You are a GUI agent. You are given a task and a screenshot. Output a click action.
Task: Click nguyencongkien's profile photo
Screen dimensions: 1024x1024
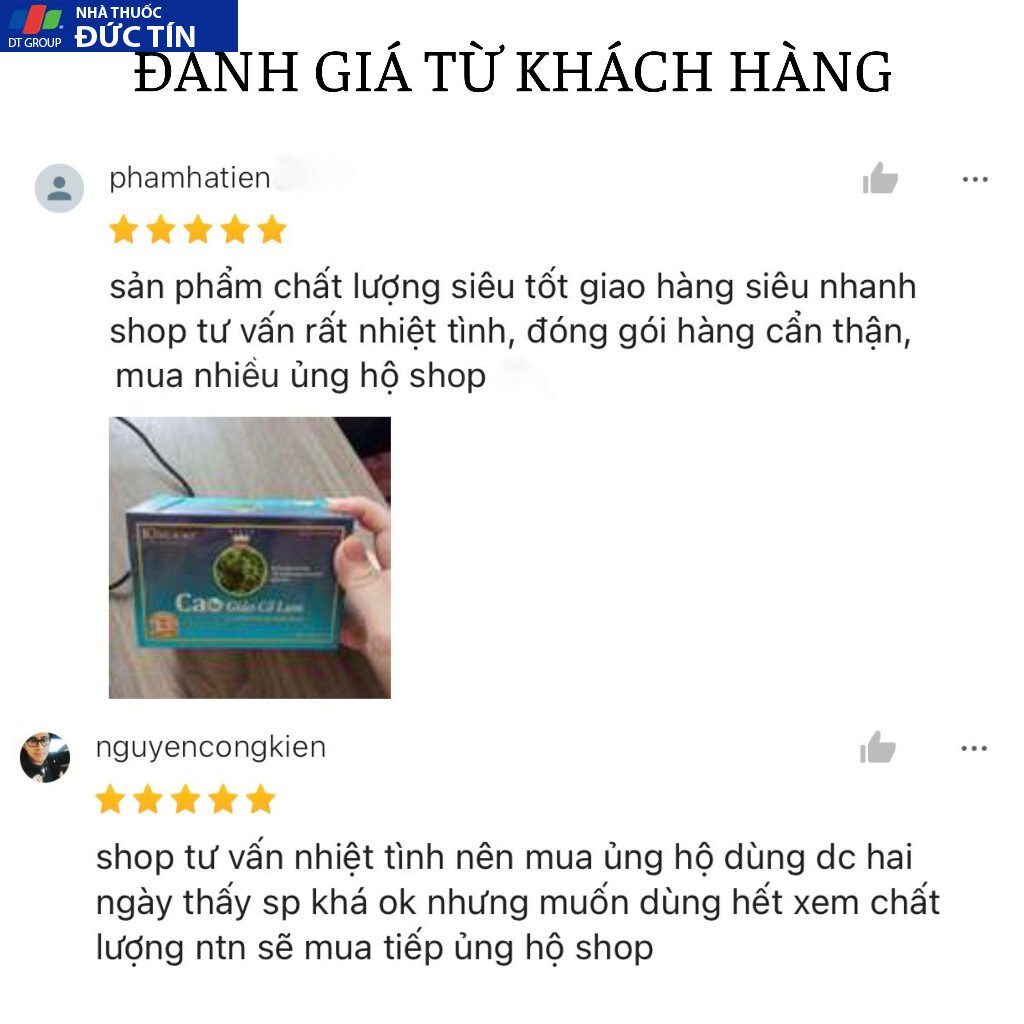[x=45, y=758]
